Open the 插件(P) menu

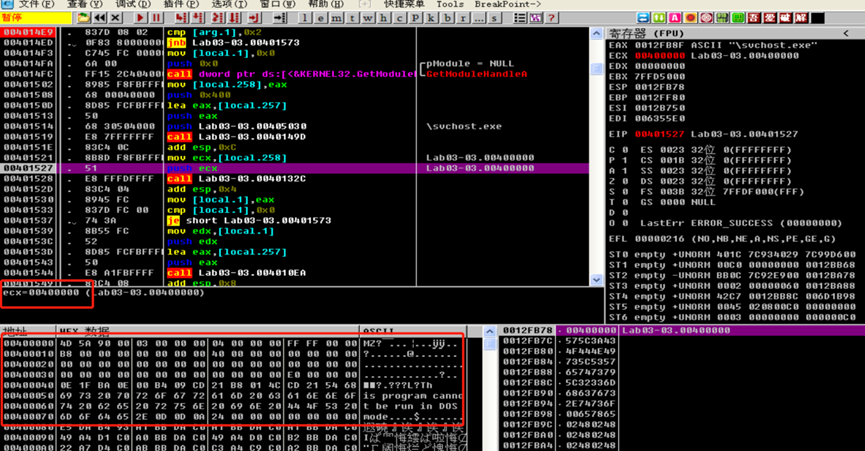pos(181,4)
